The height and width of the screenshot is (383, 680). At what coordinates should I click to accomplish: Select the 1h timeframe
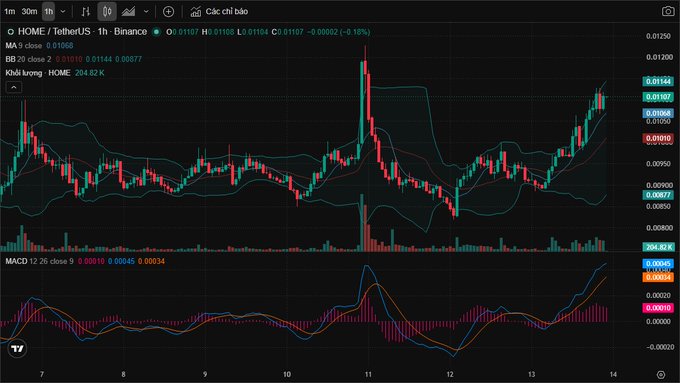click(x=49, y=12)
